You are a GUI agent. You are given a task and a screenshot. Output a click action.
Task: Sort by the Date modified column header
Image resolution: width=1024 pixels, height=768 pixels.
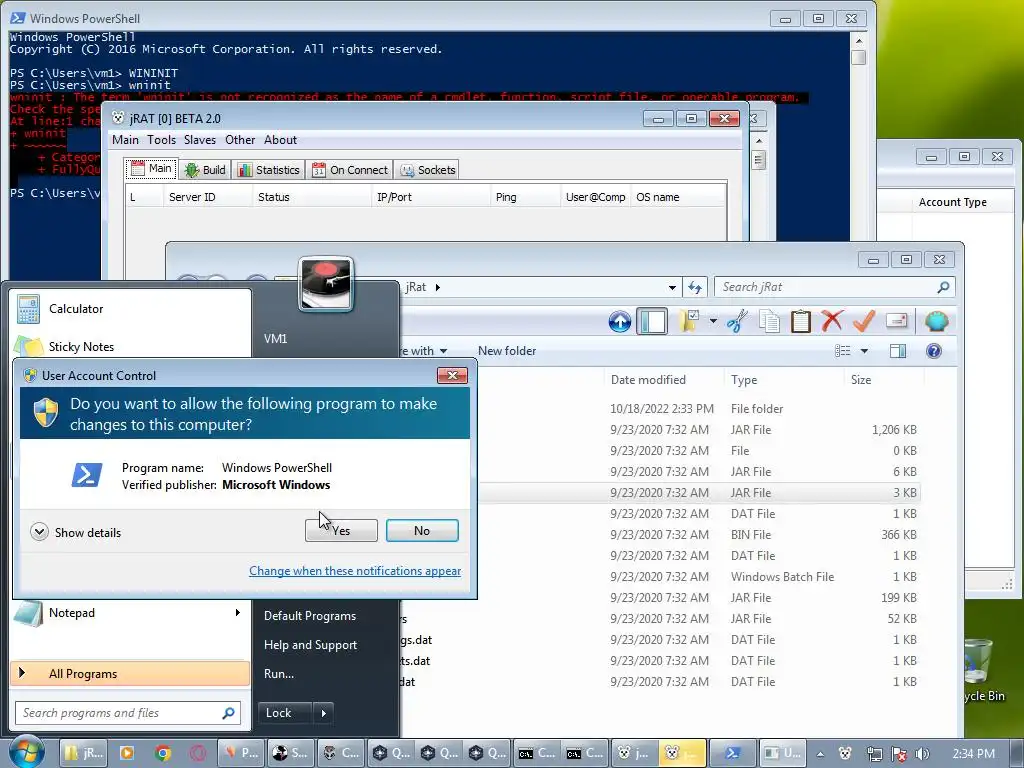point(664,379)
